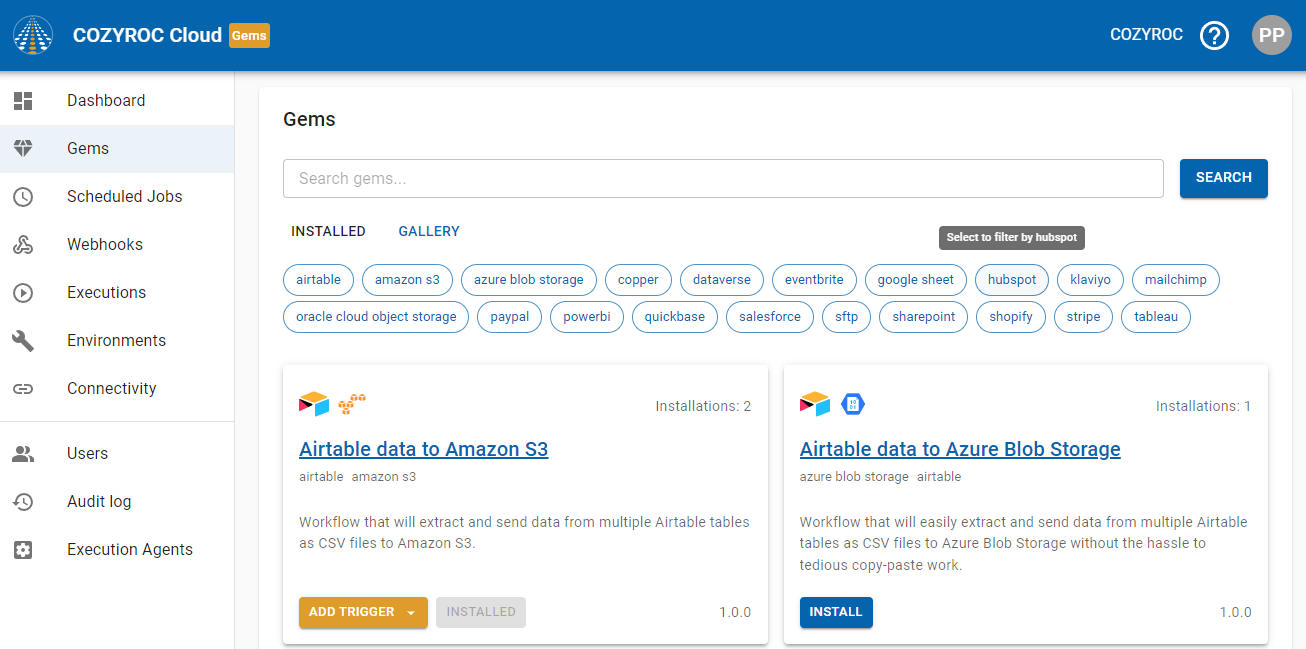
Task: Toggle the airtable filter chip
Action: tap(318, 280)
